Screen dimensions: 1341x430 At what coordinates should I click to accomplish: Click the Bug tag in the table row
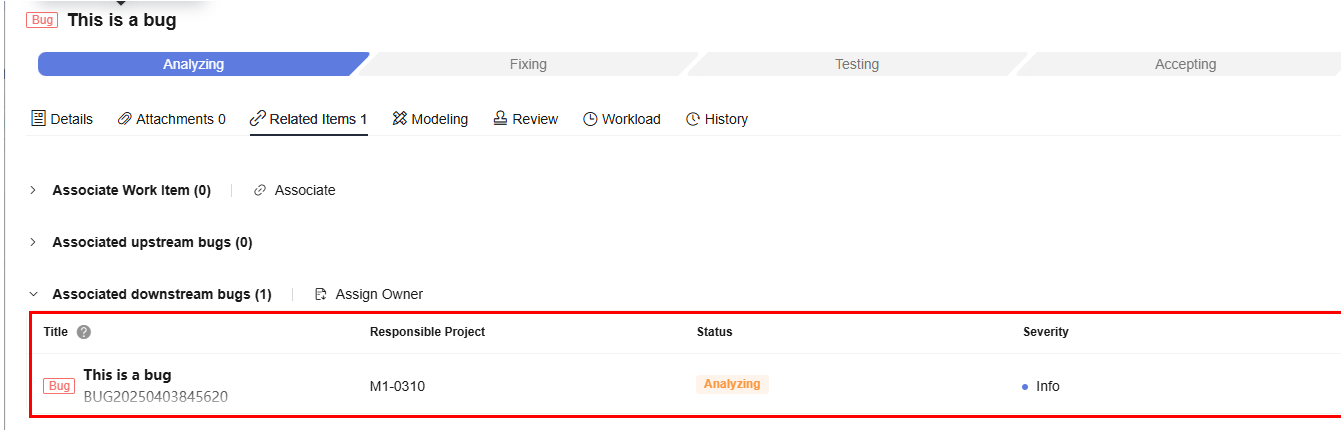coord(59,386)
